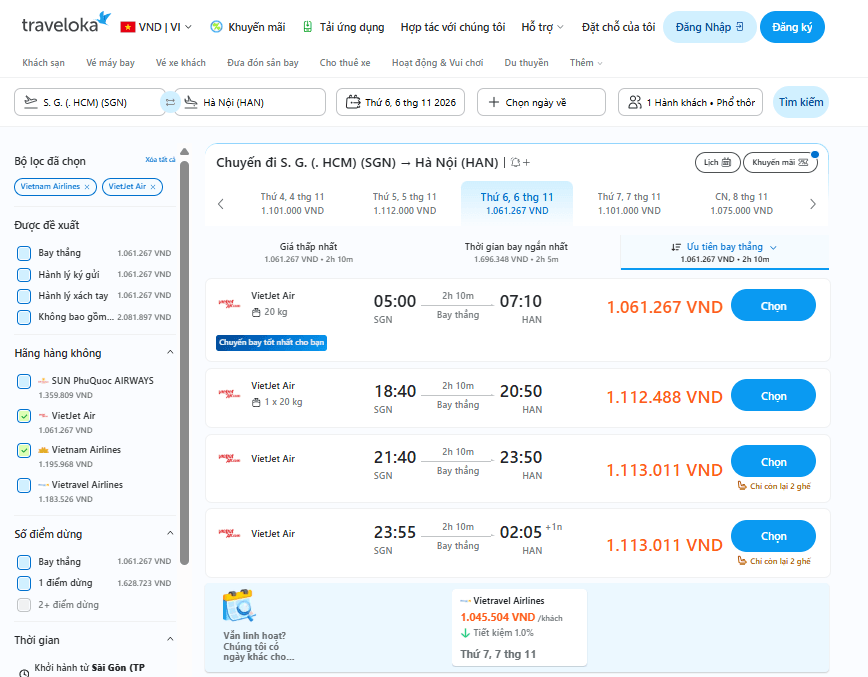Open the Vietravel Airlines alternate date card
The height and width of the screenshot is (677, 868).
click(519, 627)
